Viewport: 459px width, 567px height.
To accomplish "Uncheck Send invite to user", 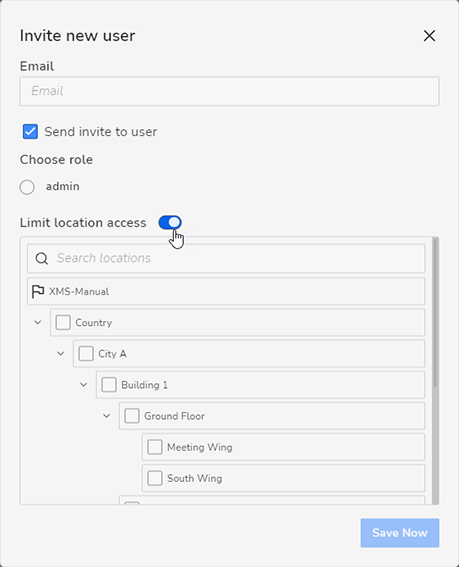I will coord(30,132).
